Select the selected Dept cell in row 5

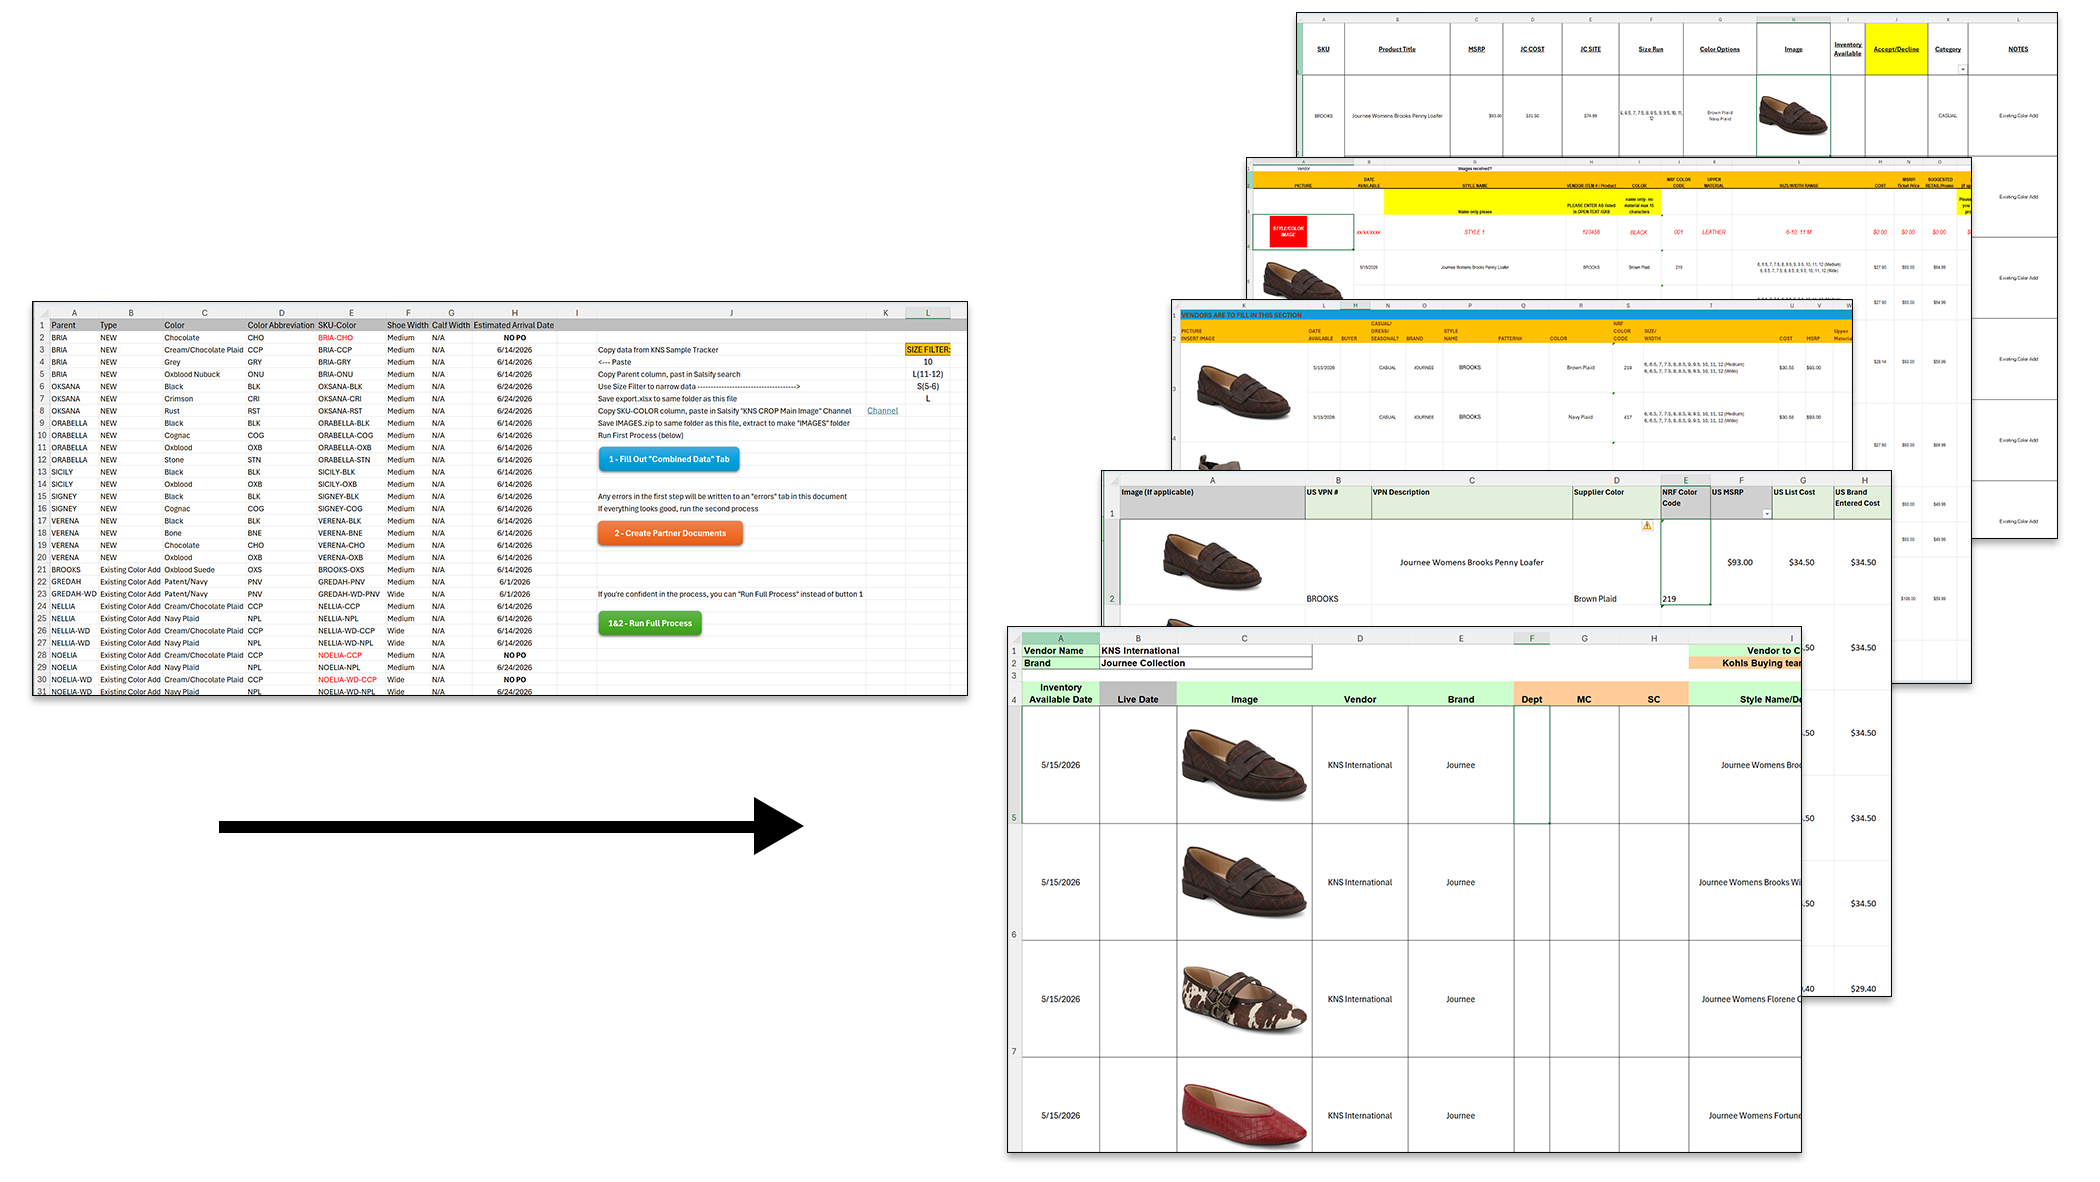(1532, 765)
